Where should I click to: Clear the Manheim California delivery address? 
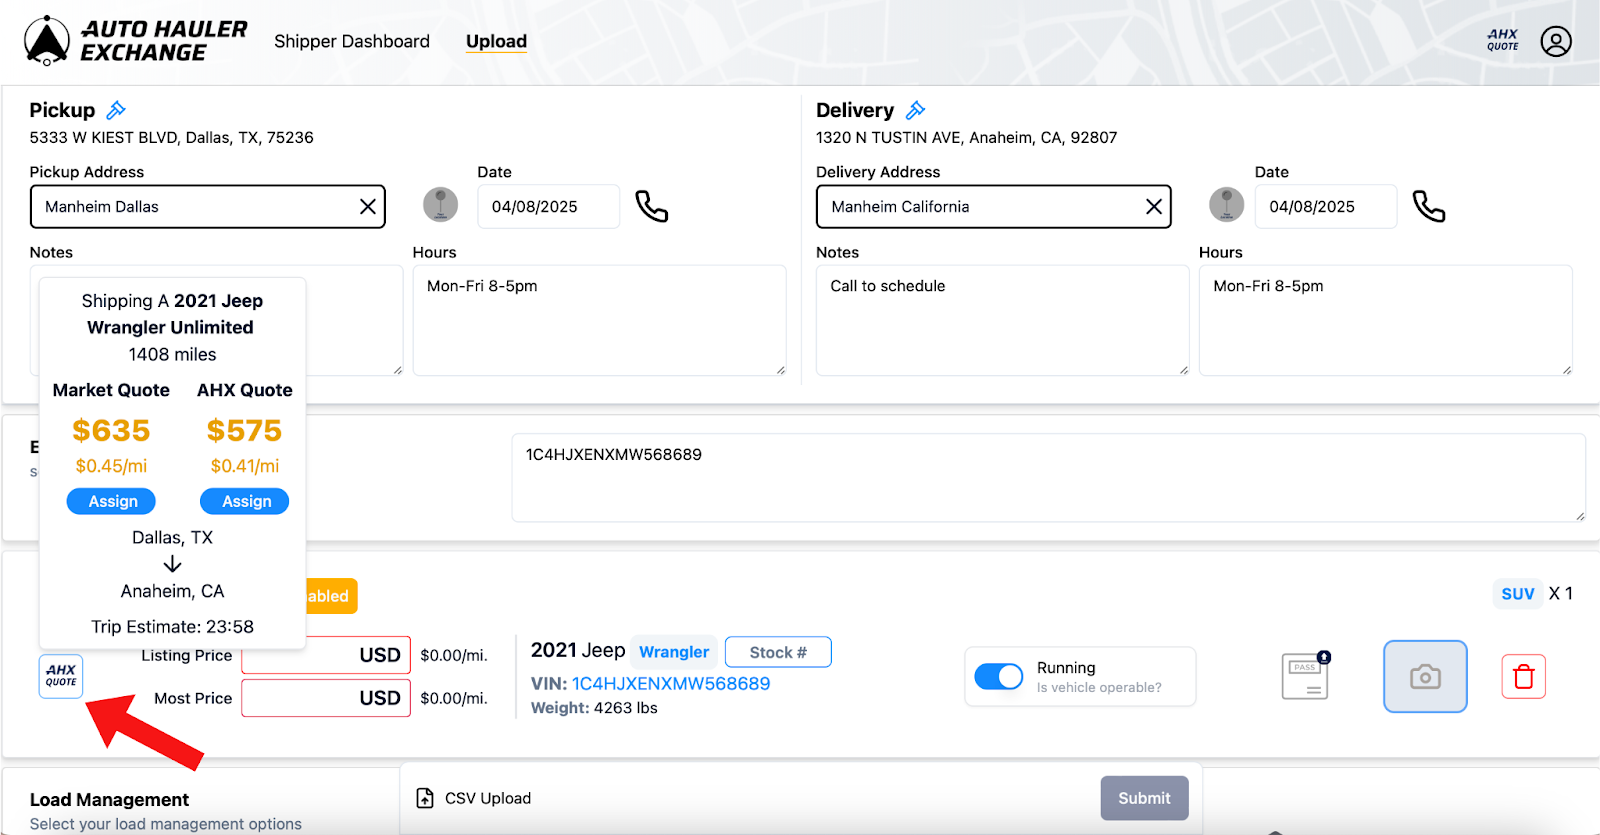pos(1154,206)
